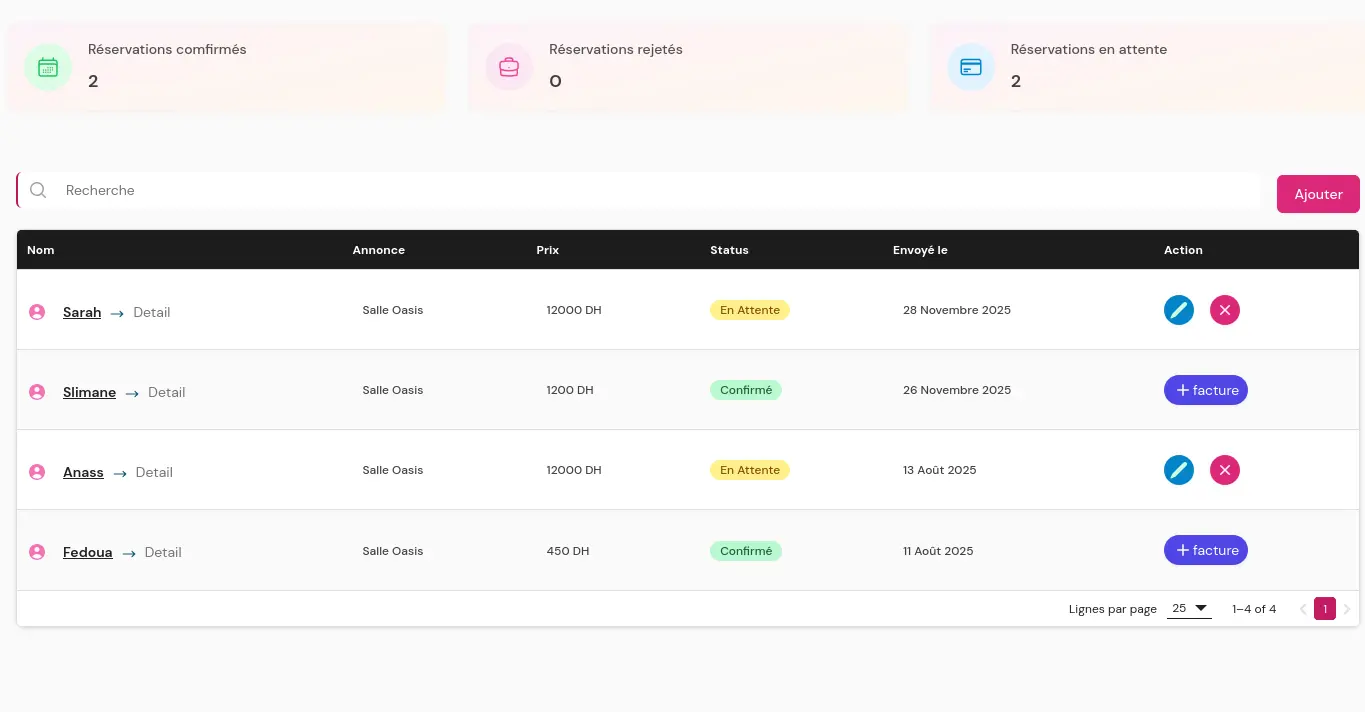1365x712 pixels.
Task: Reject Sarah's reservation with the X icon
Action: (x=1225, y=310)
